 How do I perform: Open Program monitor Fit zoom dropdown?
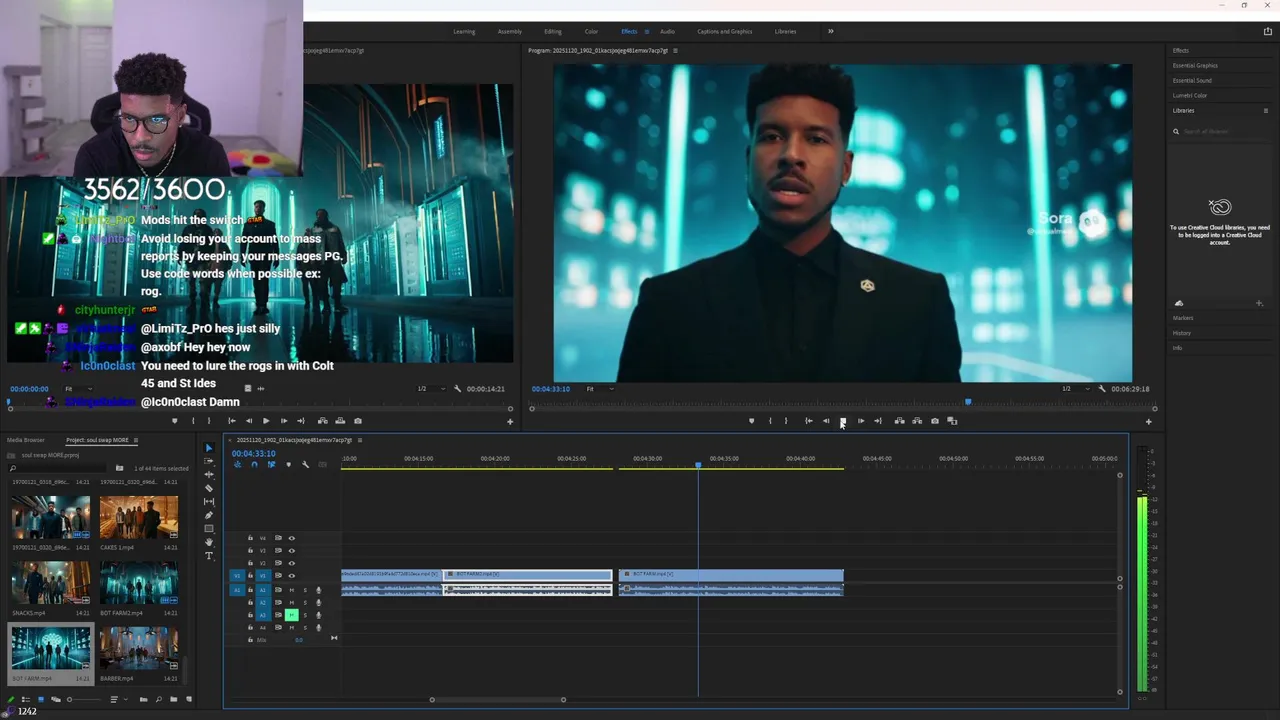pyautogui.click(x=599, y=389)
